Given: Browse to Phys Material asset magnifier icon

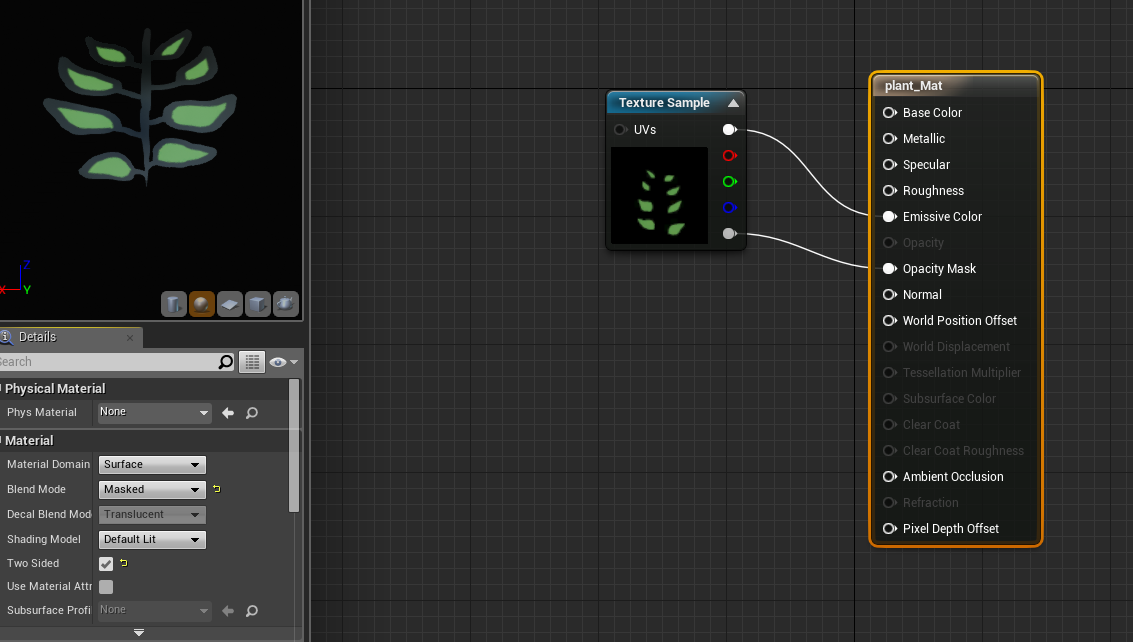Looking at the screenshot, I should (252, 412).
